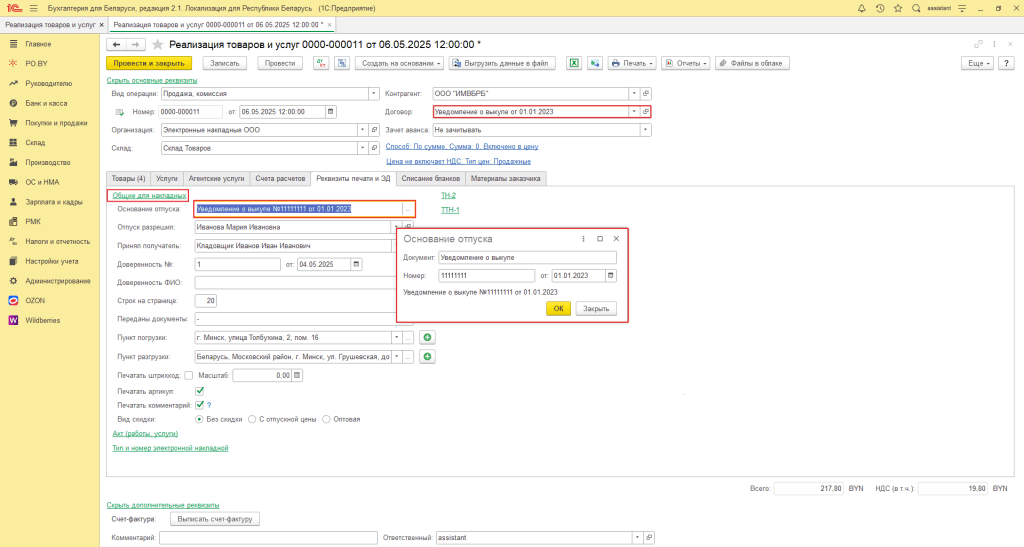Confirm dialog with OK button

click(558, 309)
